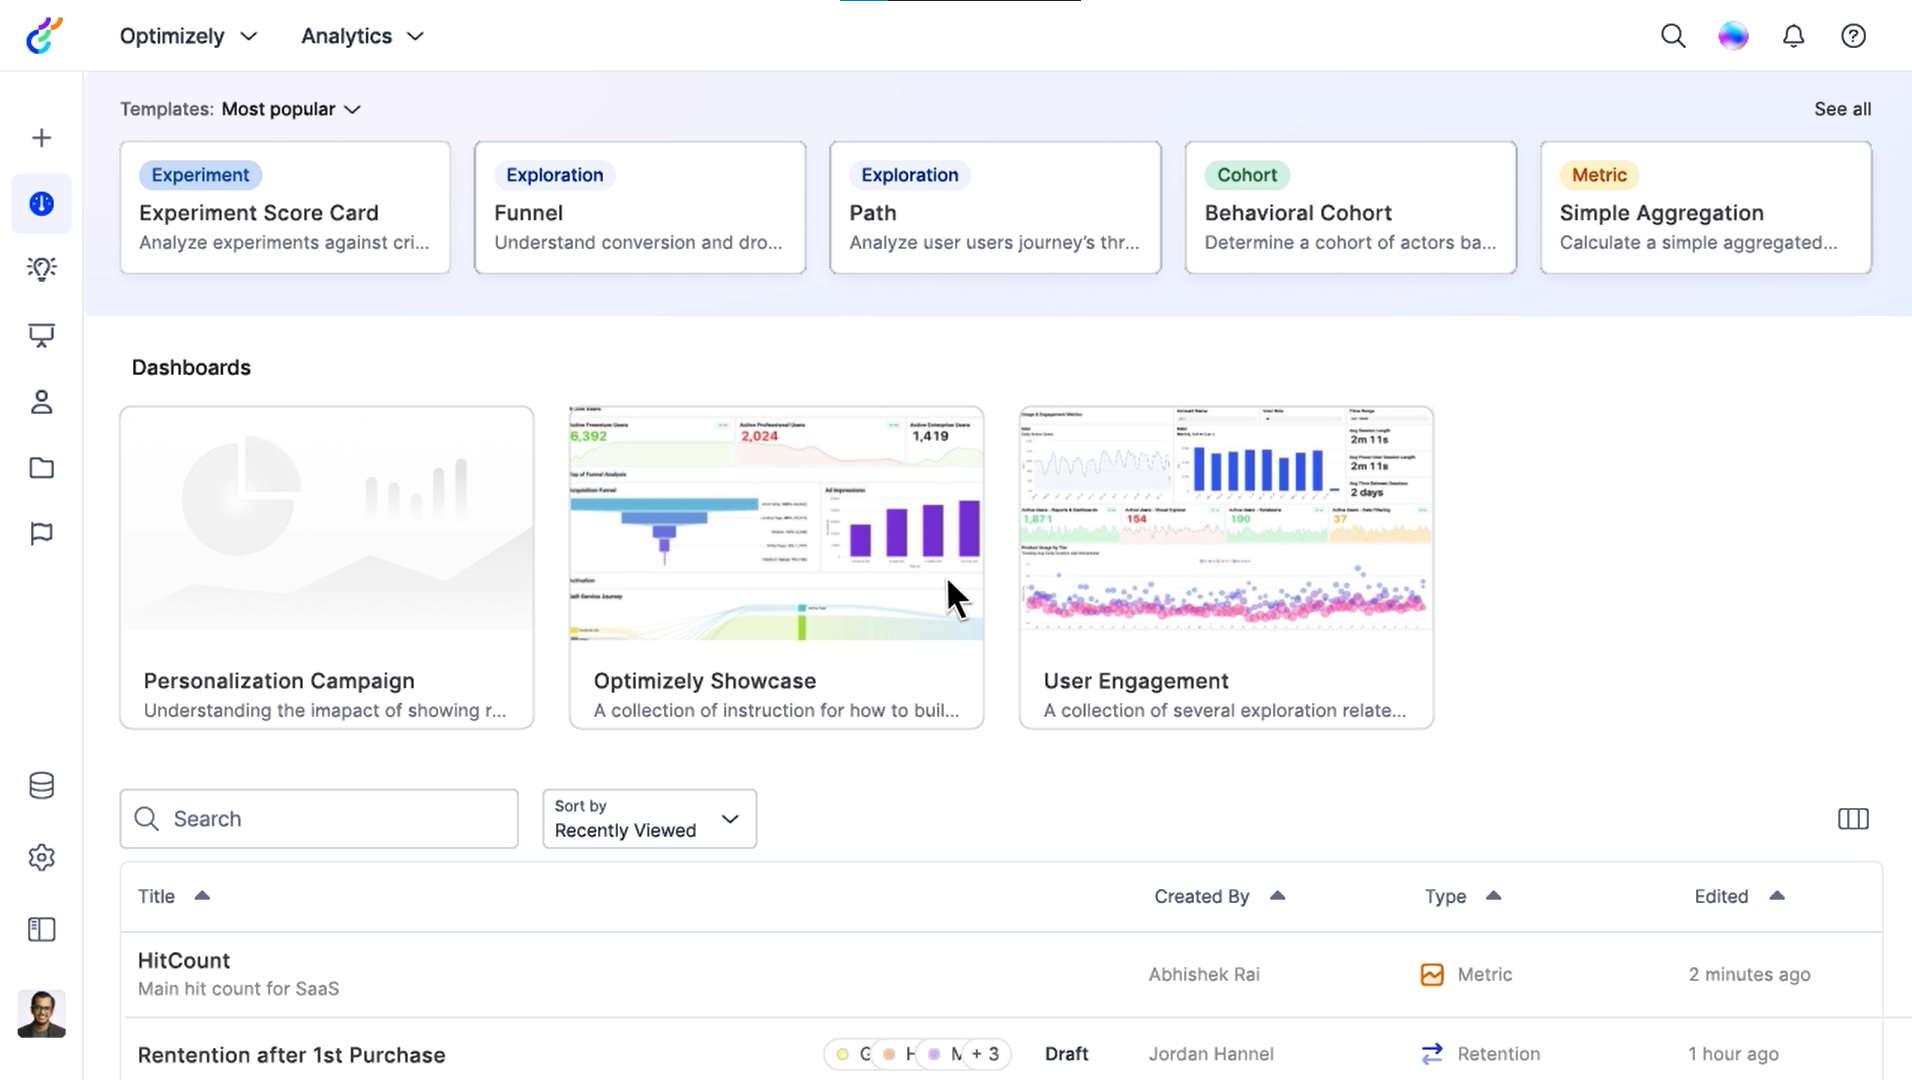Viewport: 1912px width, 1080px height.
Task: Click the plus icon to create new
Action: tap(41, 138)
